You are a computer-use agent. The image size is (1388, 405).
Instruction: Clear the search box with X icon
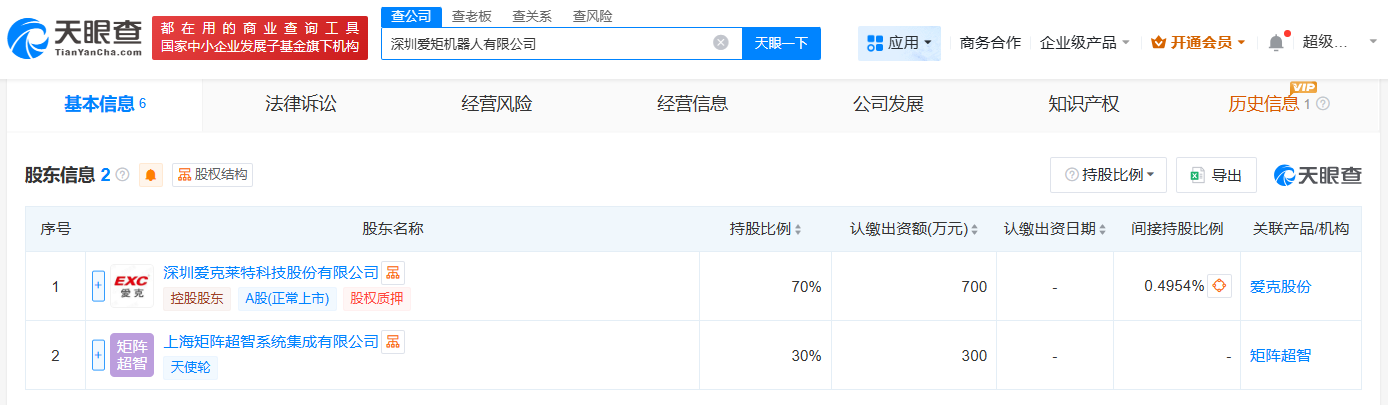click(720, 43)
